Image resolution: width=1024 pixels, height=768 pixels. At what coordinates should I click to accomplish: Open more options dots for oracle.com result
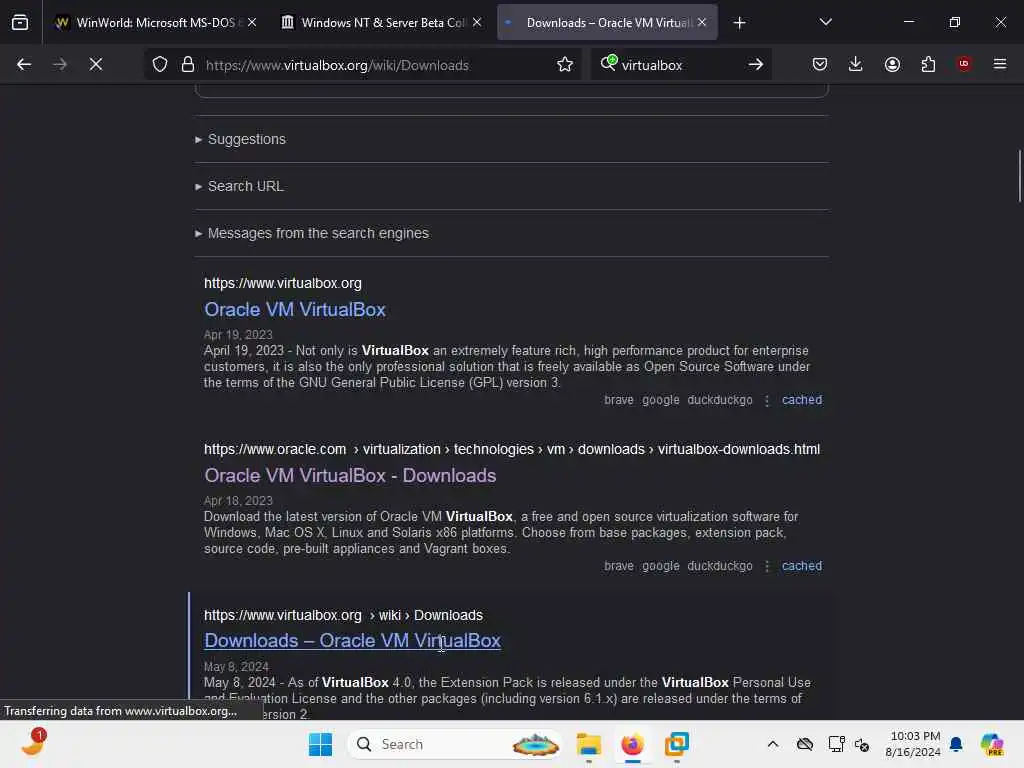[x=767, y=566]
